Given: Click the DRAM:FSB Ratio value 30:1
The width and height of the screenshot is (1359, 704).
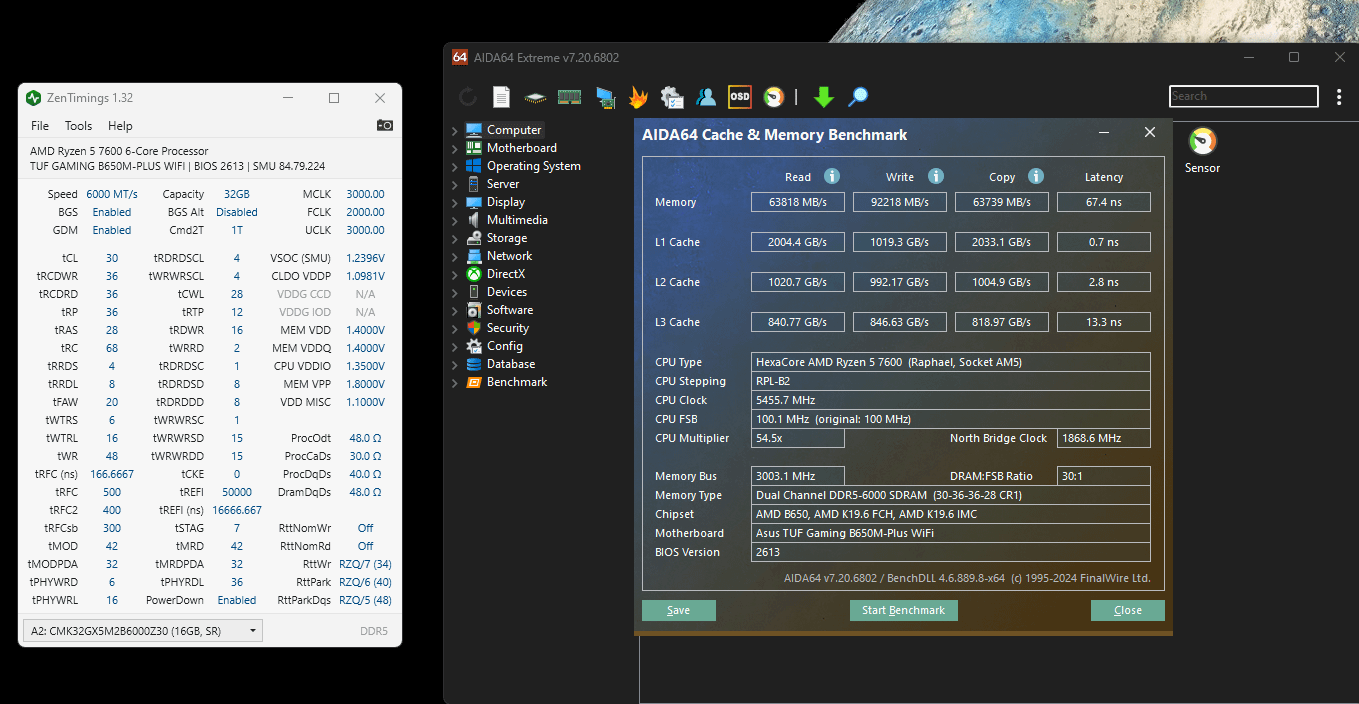Looking at the screenshot, I should click(x=1104, y=476).
